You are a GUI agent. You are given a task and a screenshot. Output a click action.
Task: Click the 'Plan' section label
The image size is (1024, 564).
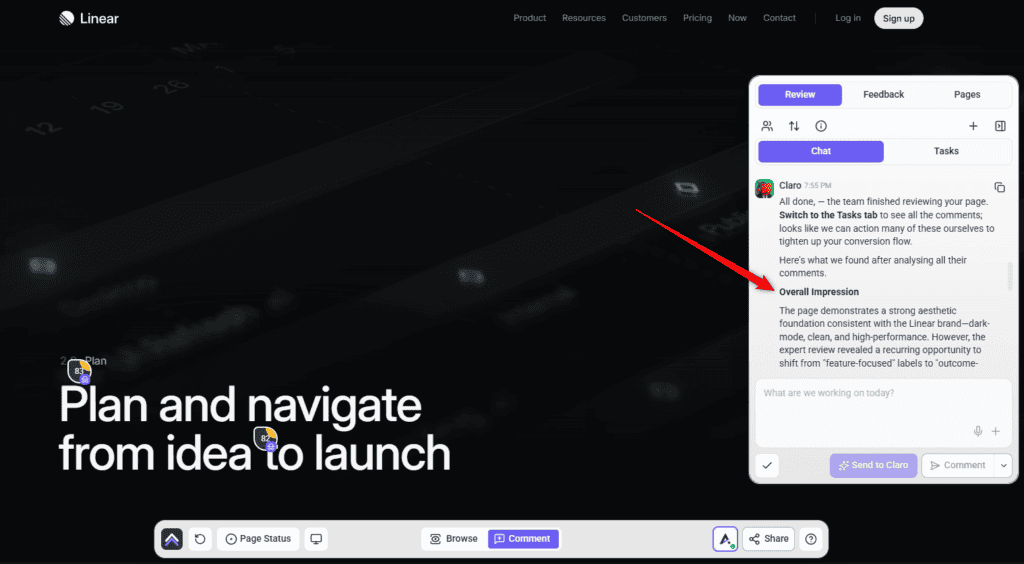pos(95,360)
